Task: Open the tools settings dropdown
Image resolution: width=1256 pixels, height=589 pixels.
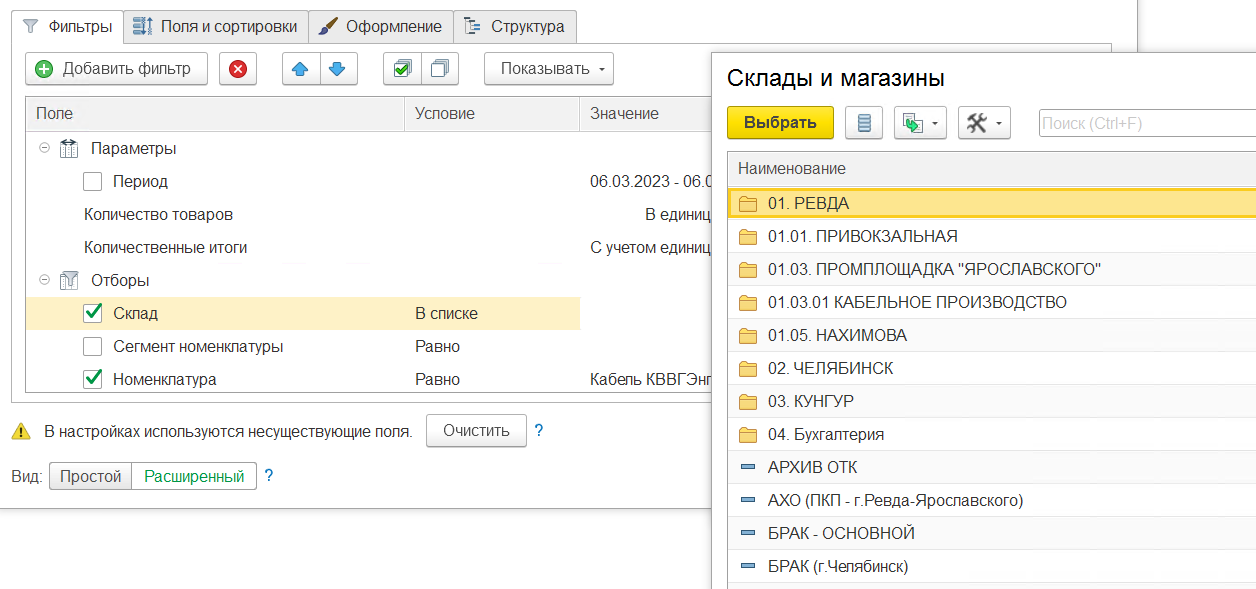Action: [x=985, y=123]
